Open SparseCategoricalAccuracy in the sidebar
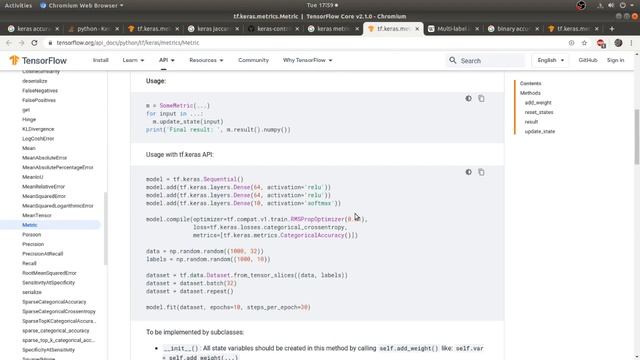This screenshot has width=640, height=360. tap(54, 302)
